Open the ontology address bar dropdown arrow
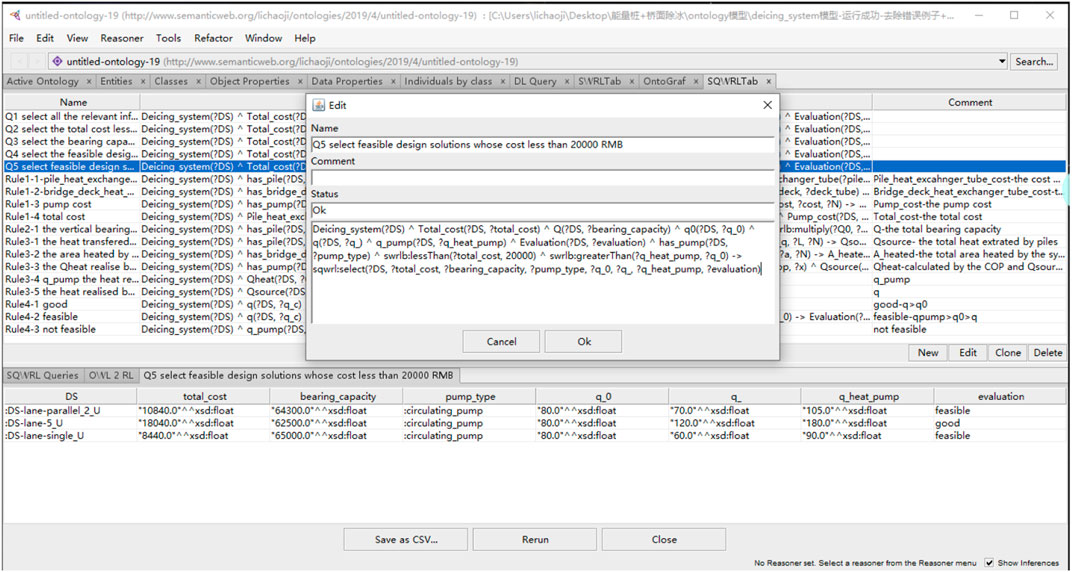Viewport: 1072px width, 572px height. coord(1002,62)
